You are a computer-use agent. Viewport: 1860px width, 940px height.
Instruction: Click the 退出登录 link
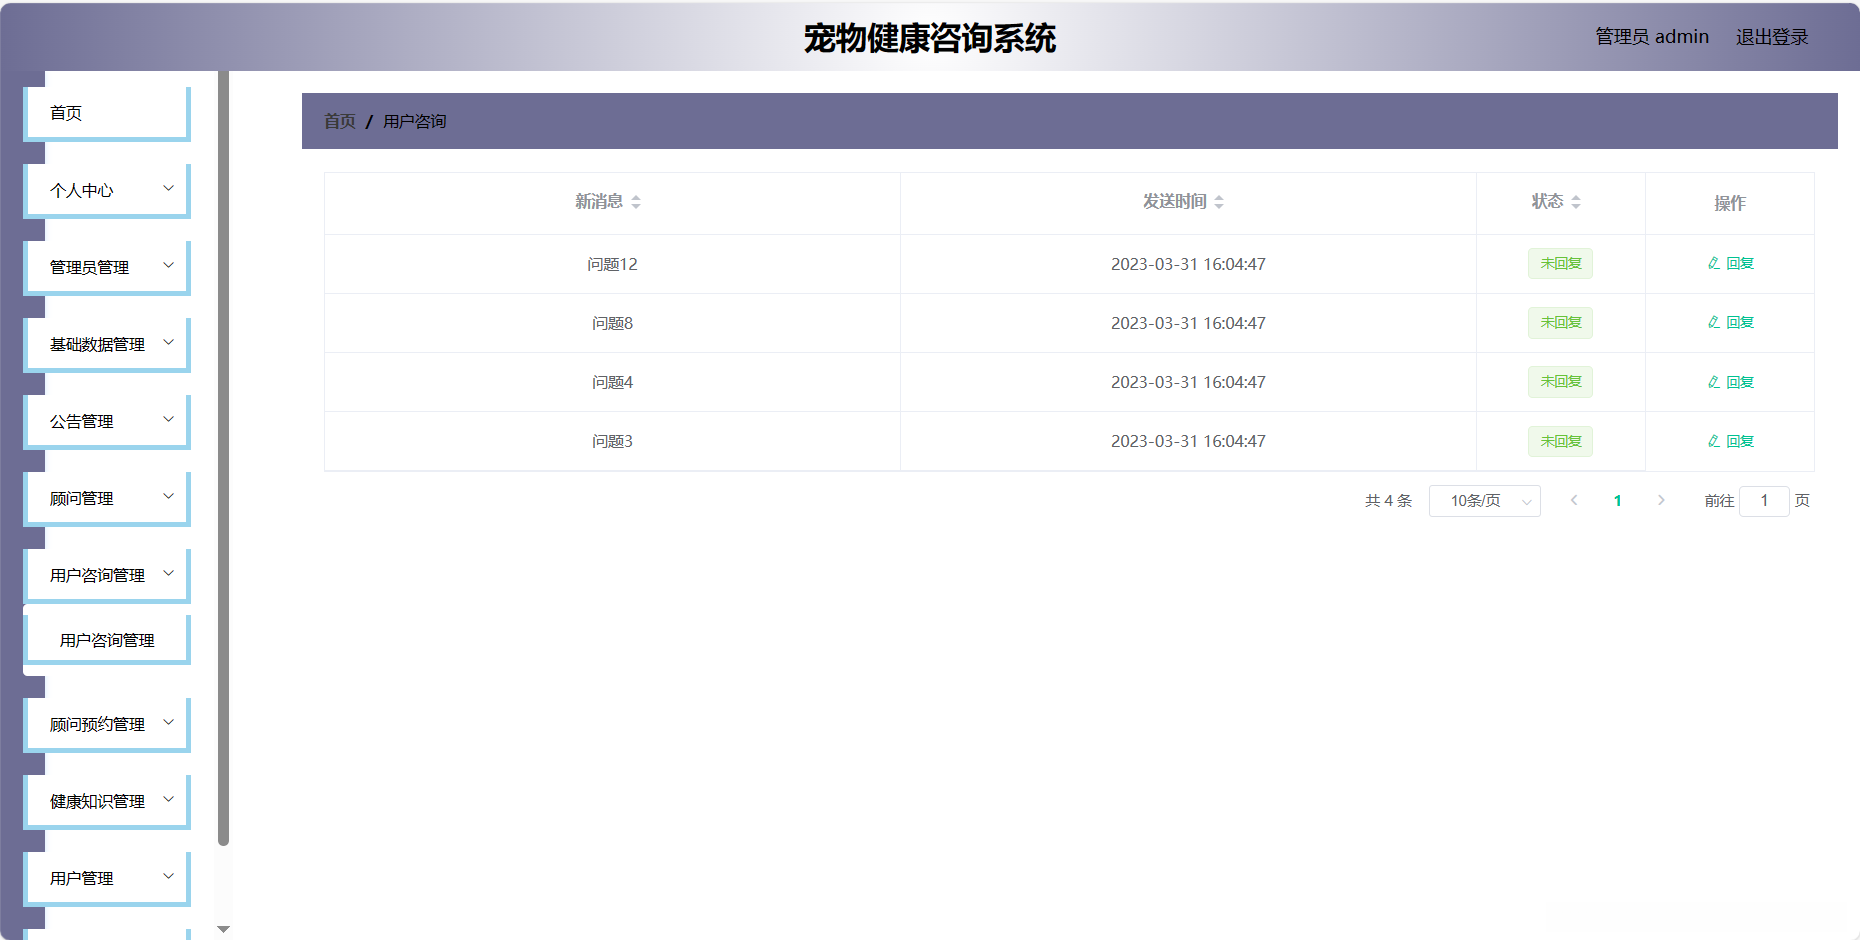pos(1771,36)
